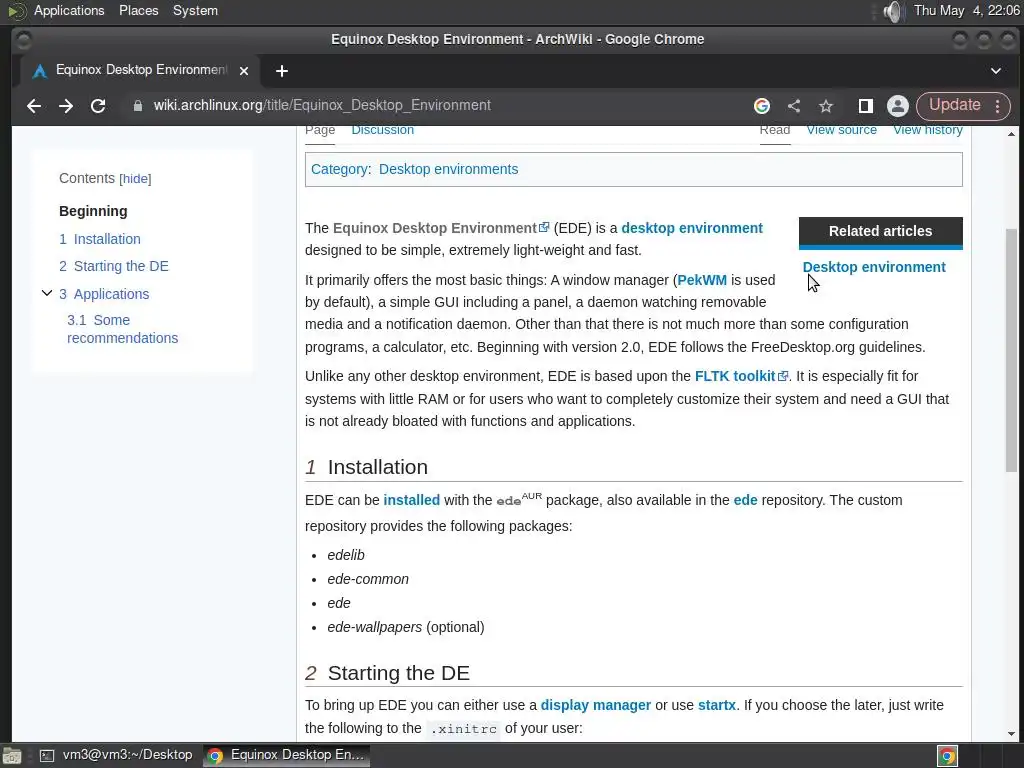Click scrollbar up arrow
The height and width of the screenshot is (768, 1024).
(x=1011, y=134)
